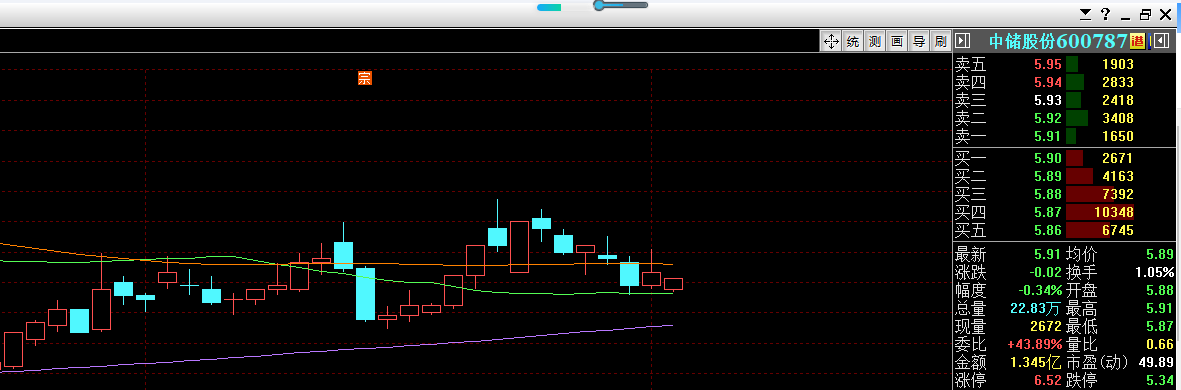Click the 买一 row label
This screenshot has height=390, width=1181.
coord(971,158)
